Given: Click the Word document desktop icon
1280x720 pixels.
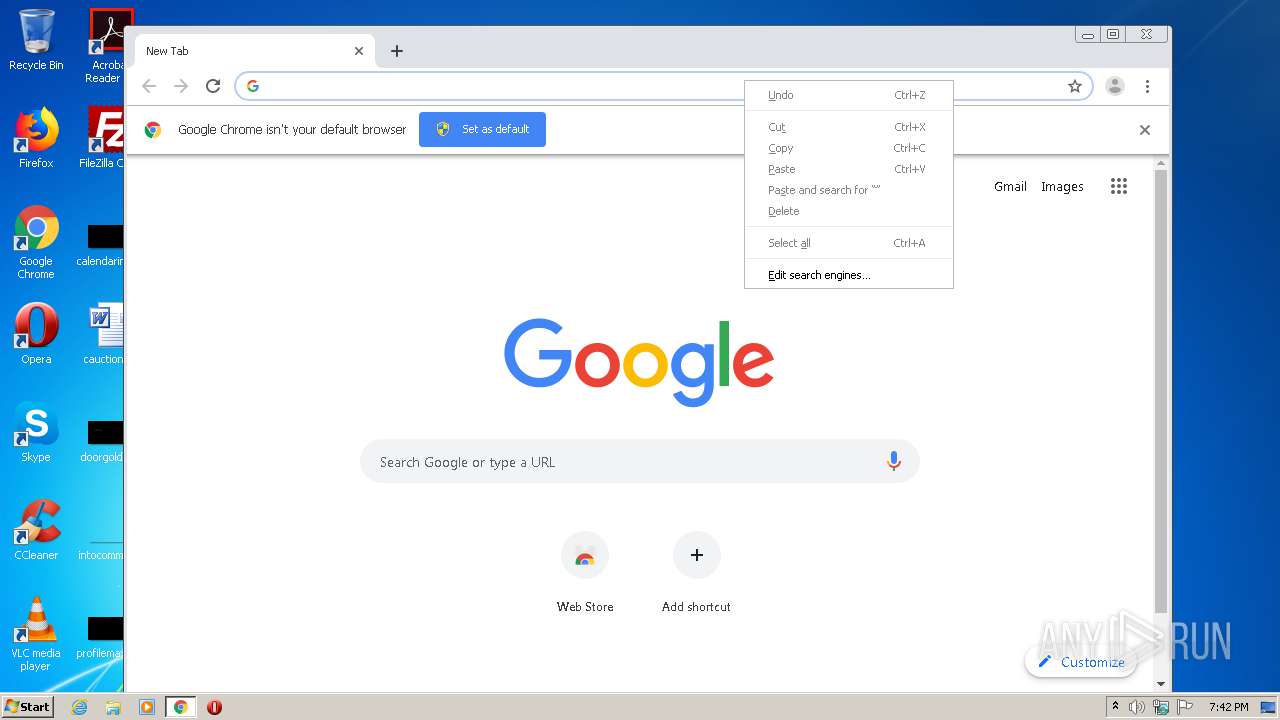Looking at the screenshot, I should click(105, 334).
